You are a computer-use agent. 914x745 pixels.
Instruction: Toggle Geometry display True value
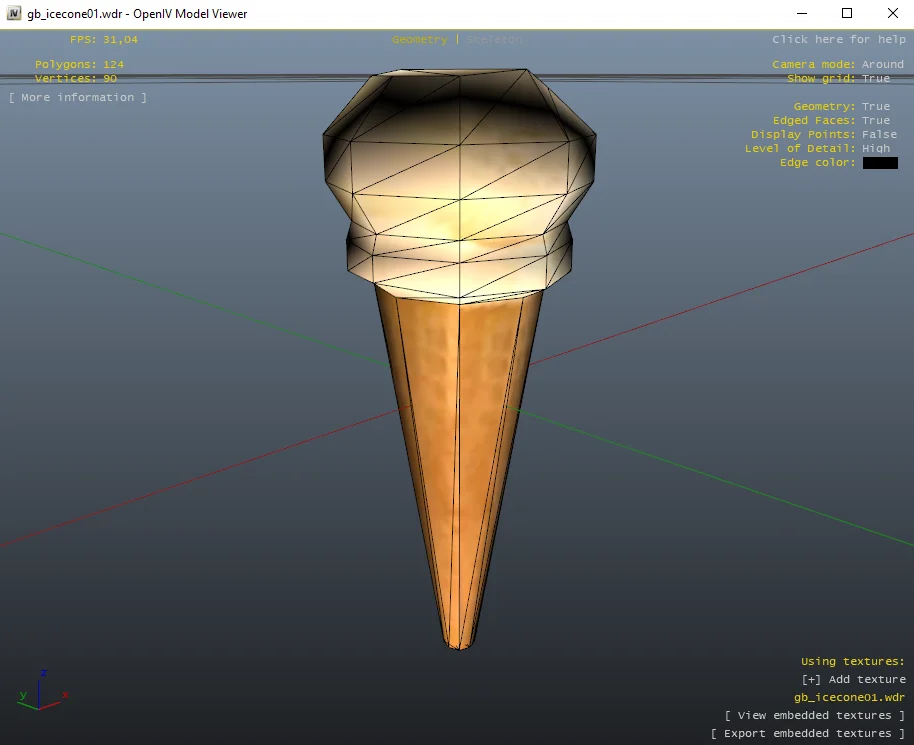(875, 107)
